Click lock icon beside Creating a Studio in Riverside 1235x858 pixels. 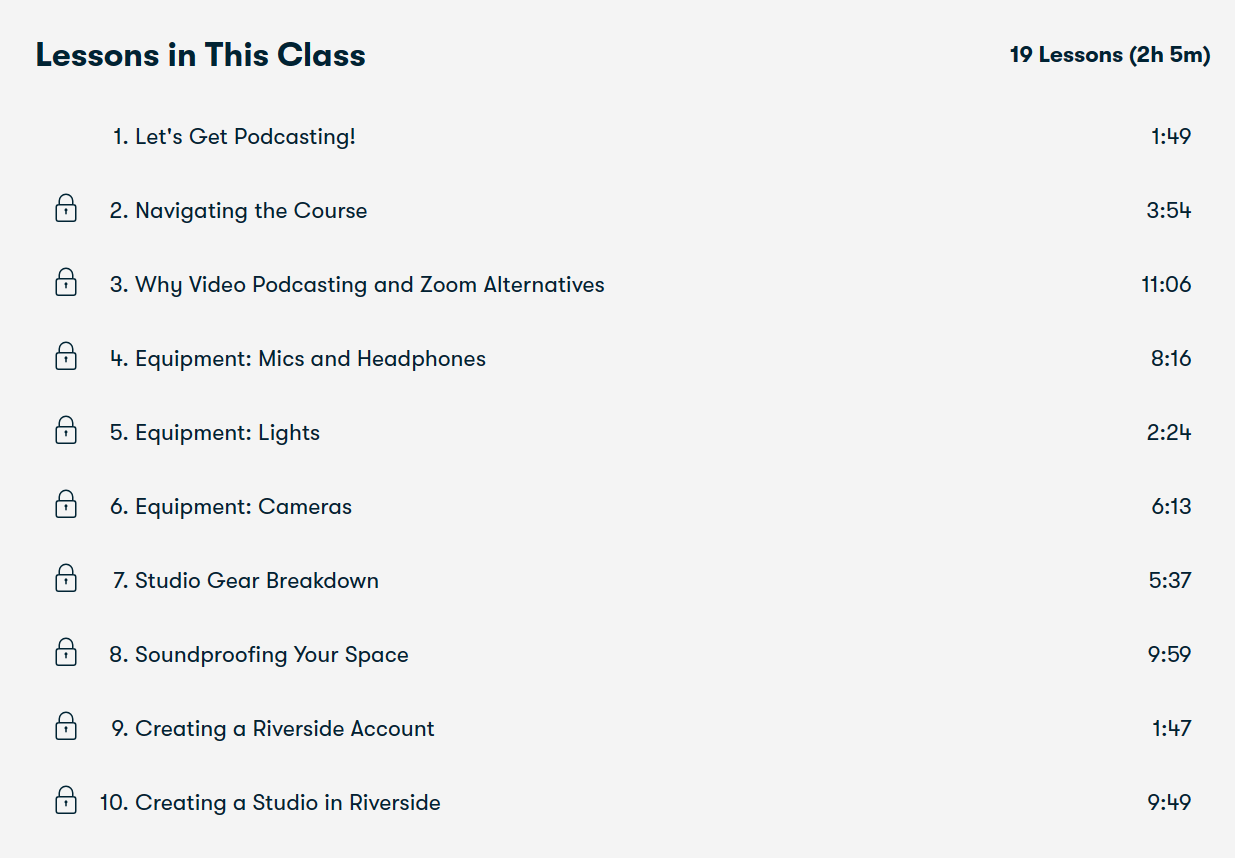tap(66, 801)
